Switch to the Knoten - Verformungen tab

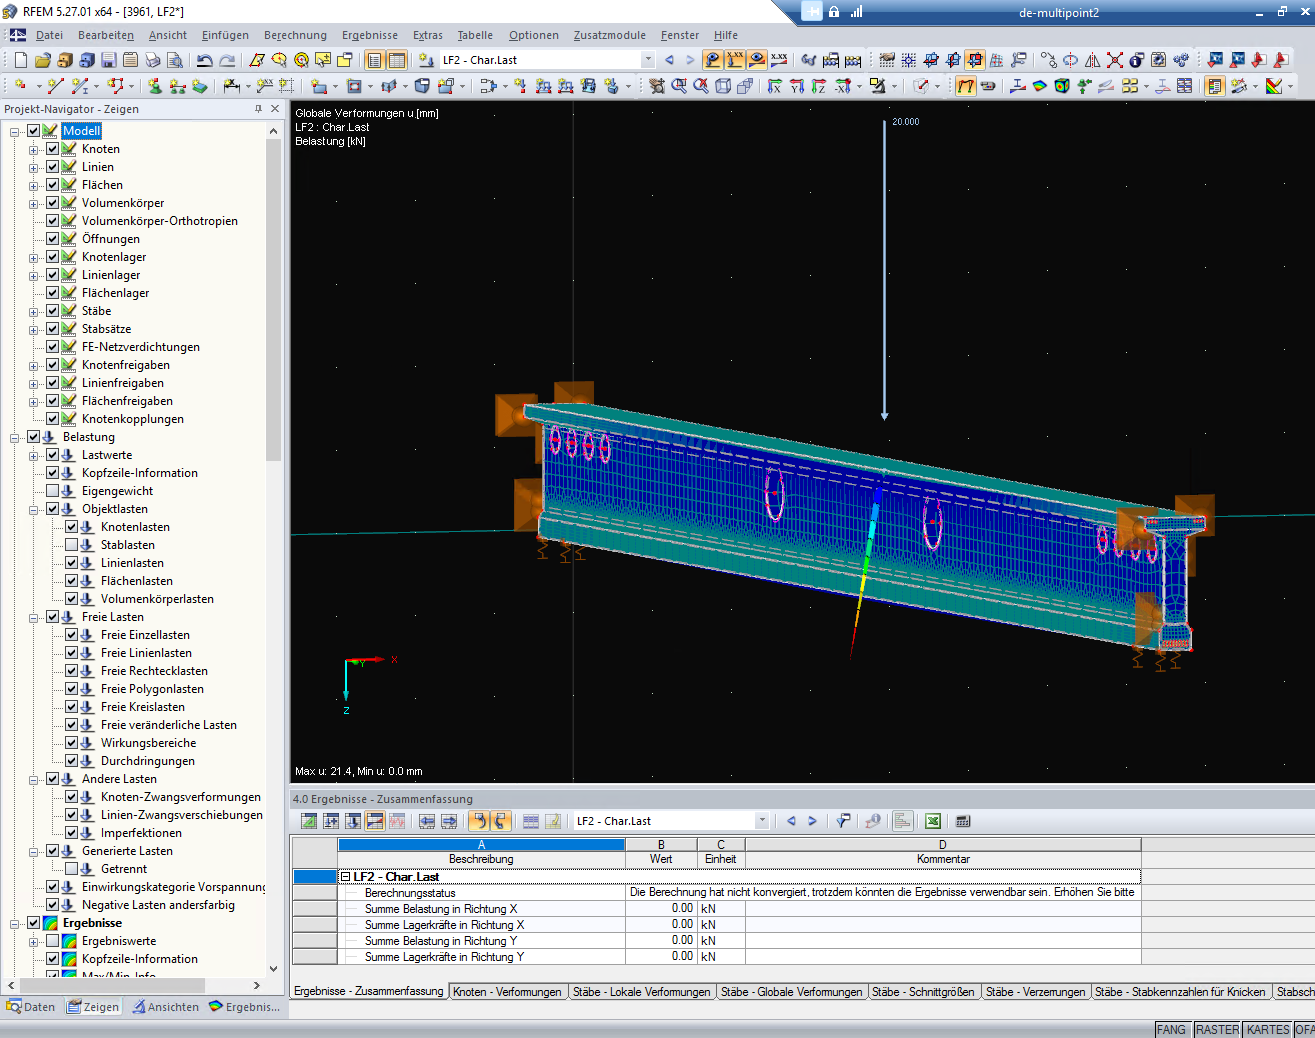click(x=507, y=992)
